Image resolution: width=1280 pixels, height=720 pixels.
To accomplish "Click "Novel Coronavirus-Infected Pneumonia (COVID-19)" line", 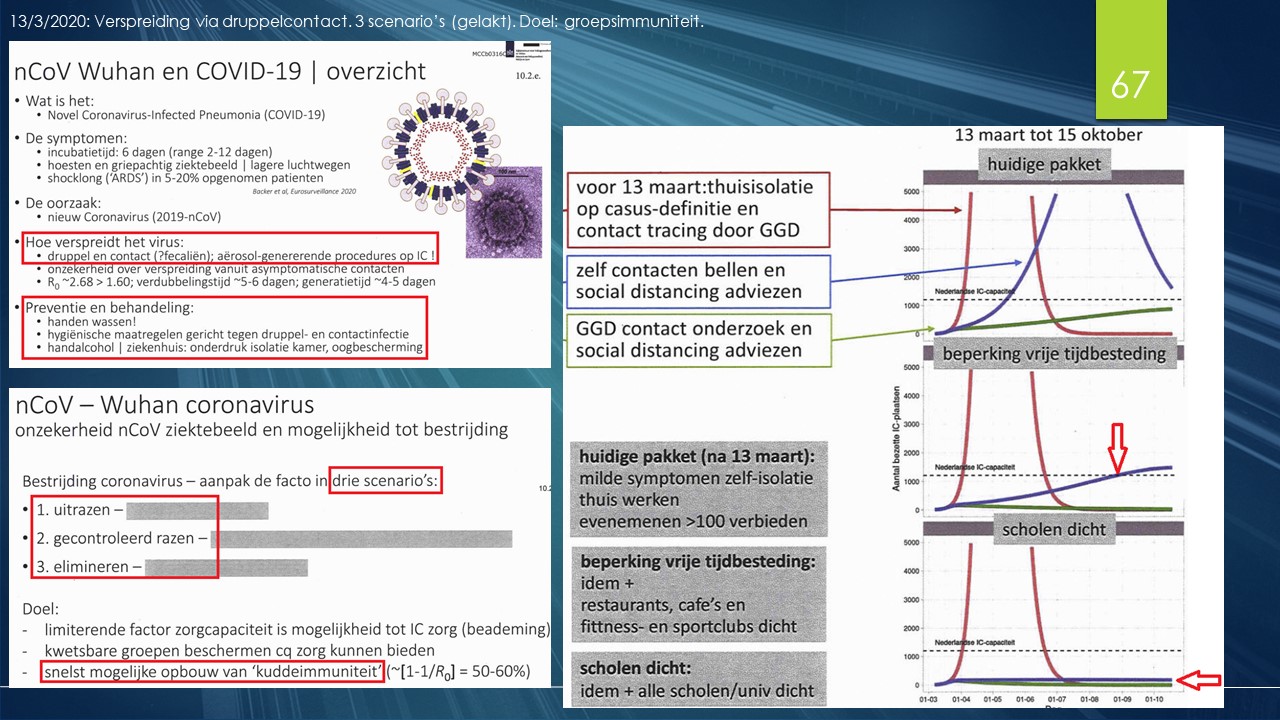I will pyautogui.click(x=186, y=115).
